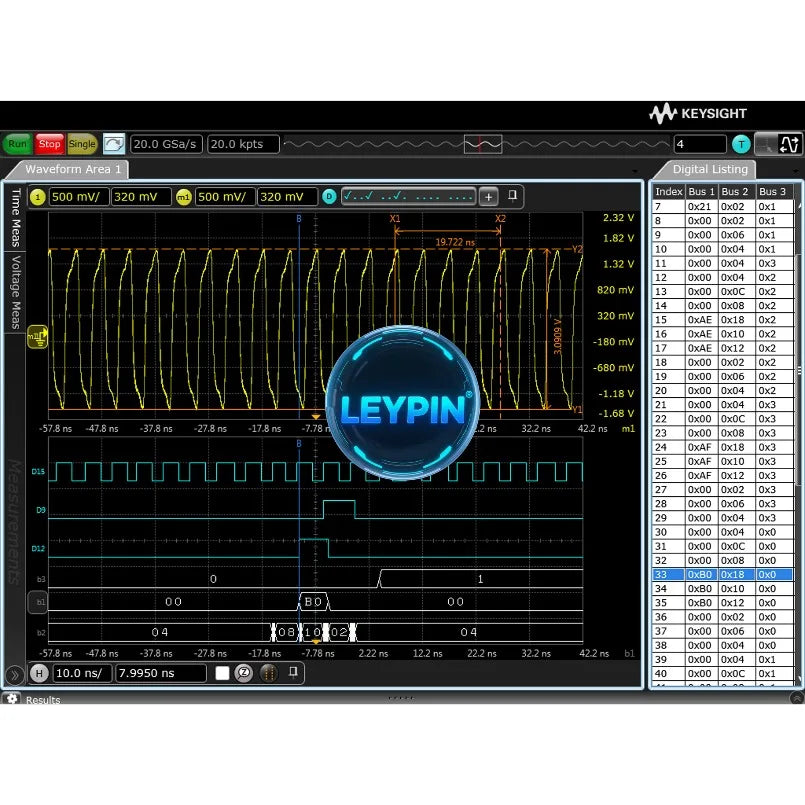The image size is (805, 805).
Task: Add a channel with the plus button
Action: [488, 197]
